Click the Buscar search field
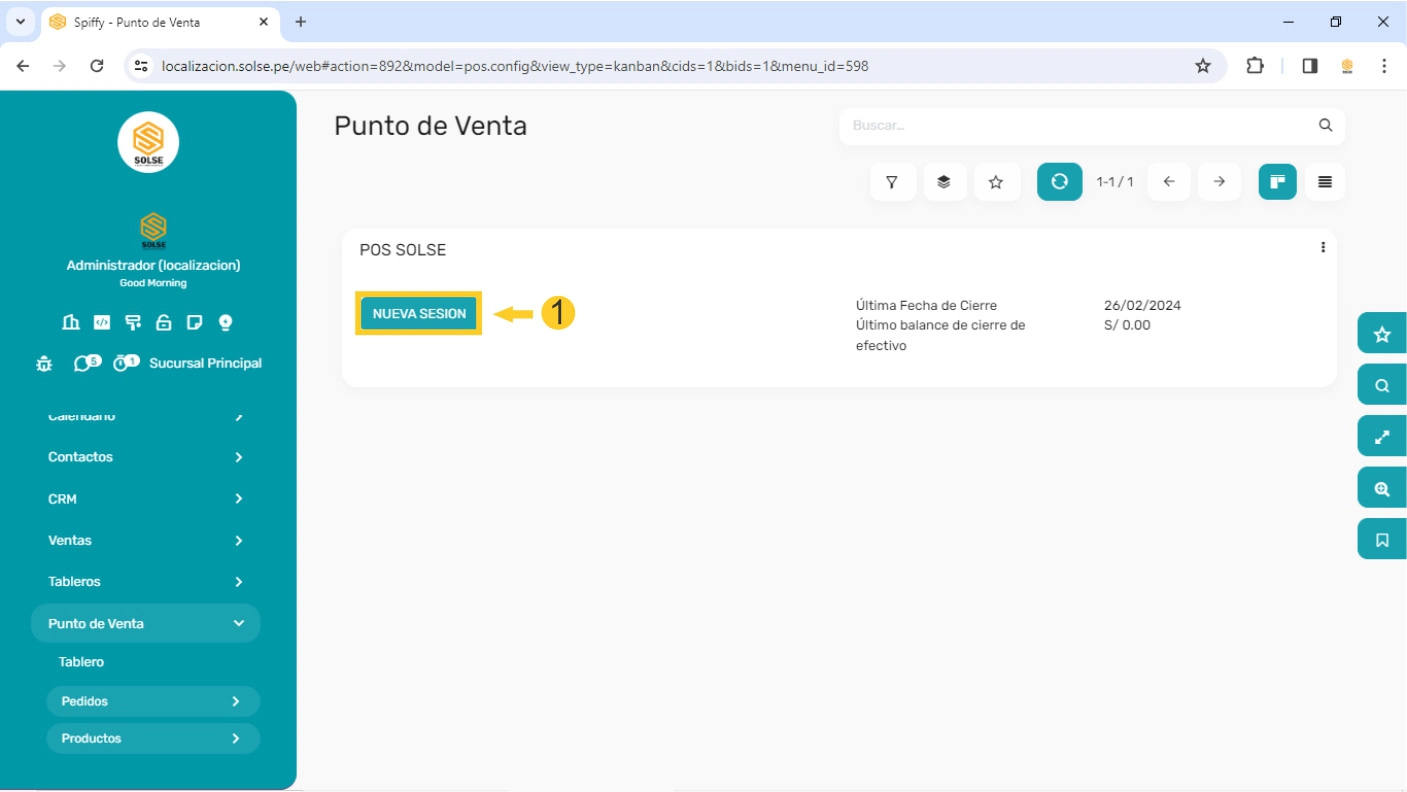This screenshot has height=792, width=1407. [x=1080, y=126]
